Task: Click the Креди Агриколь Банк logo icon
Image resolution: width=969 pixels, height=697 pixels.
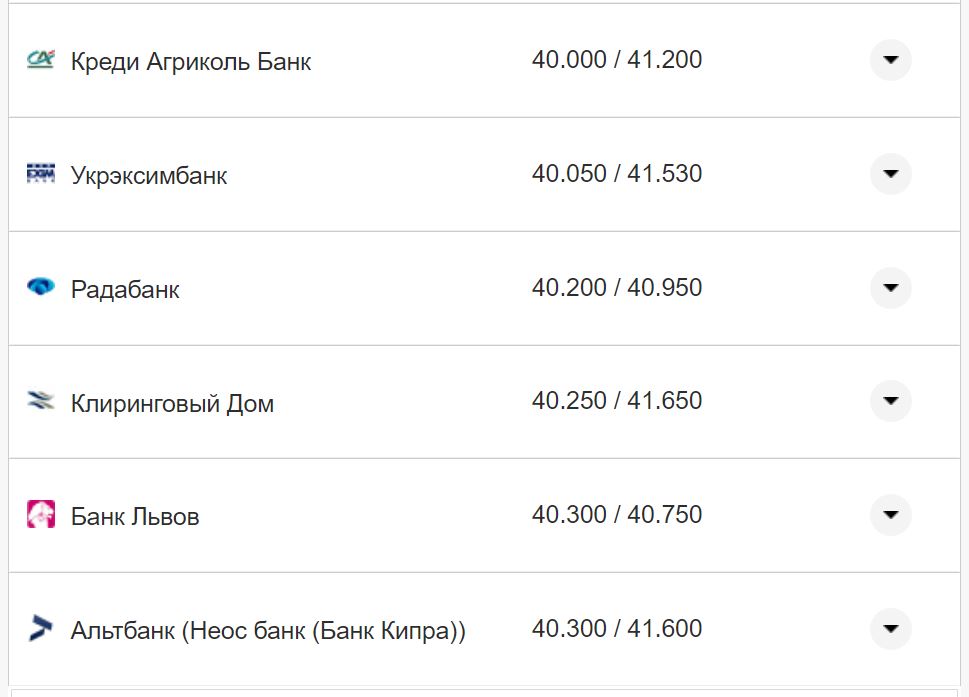Action: [x=41, y=60]
